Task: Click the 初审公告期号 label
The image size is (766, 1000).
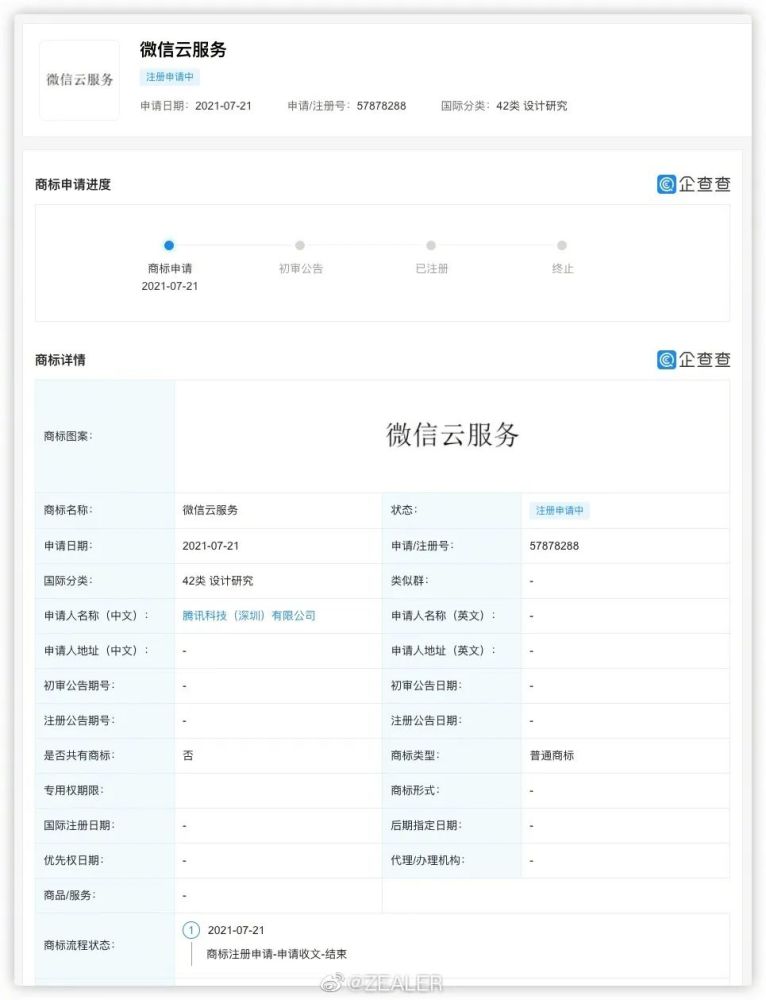Action: coord(79,686)
